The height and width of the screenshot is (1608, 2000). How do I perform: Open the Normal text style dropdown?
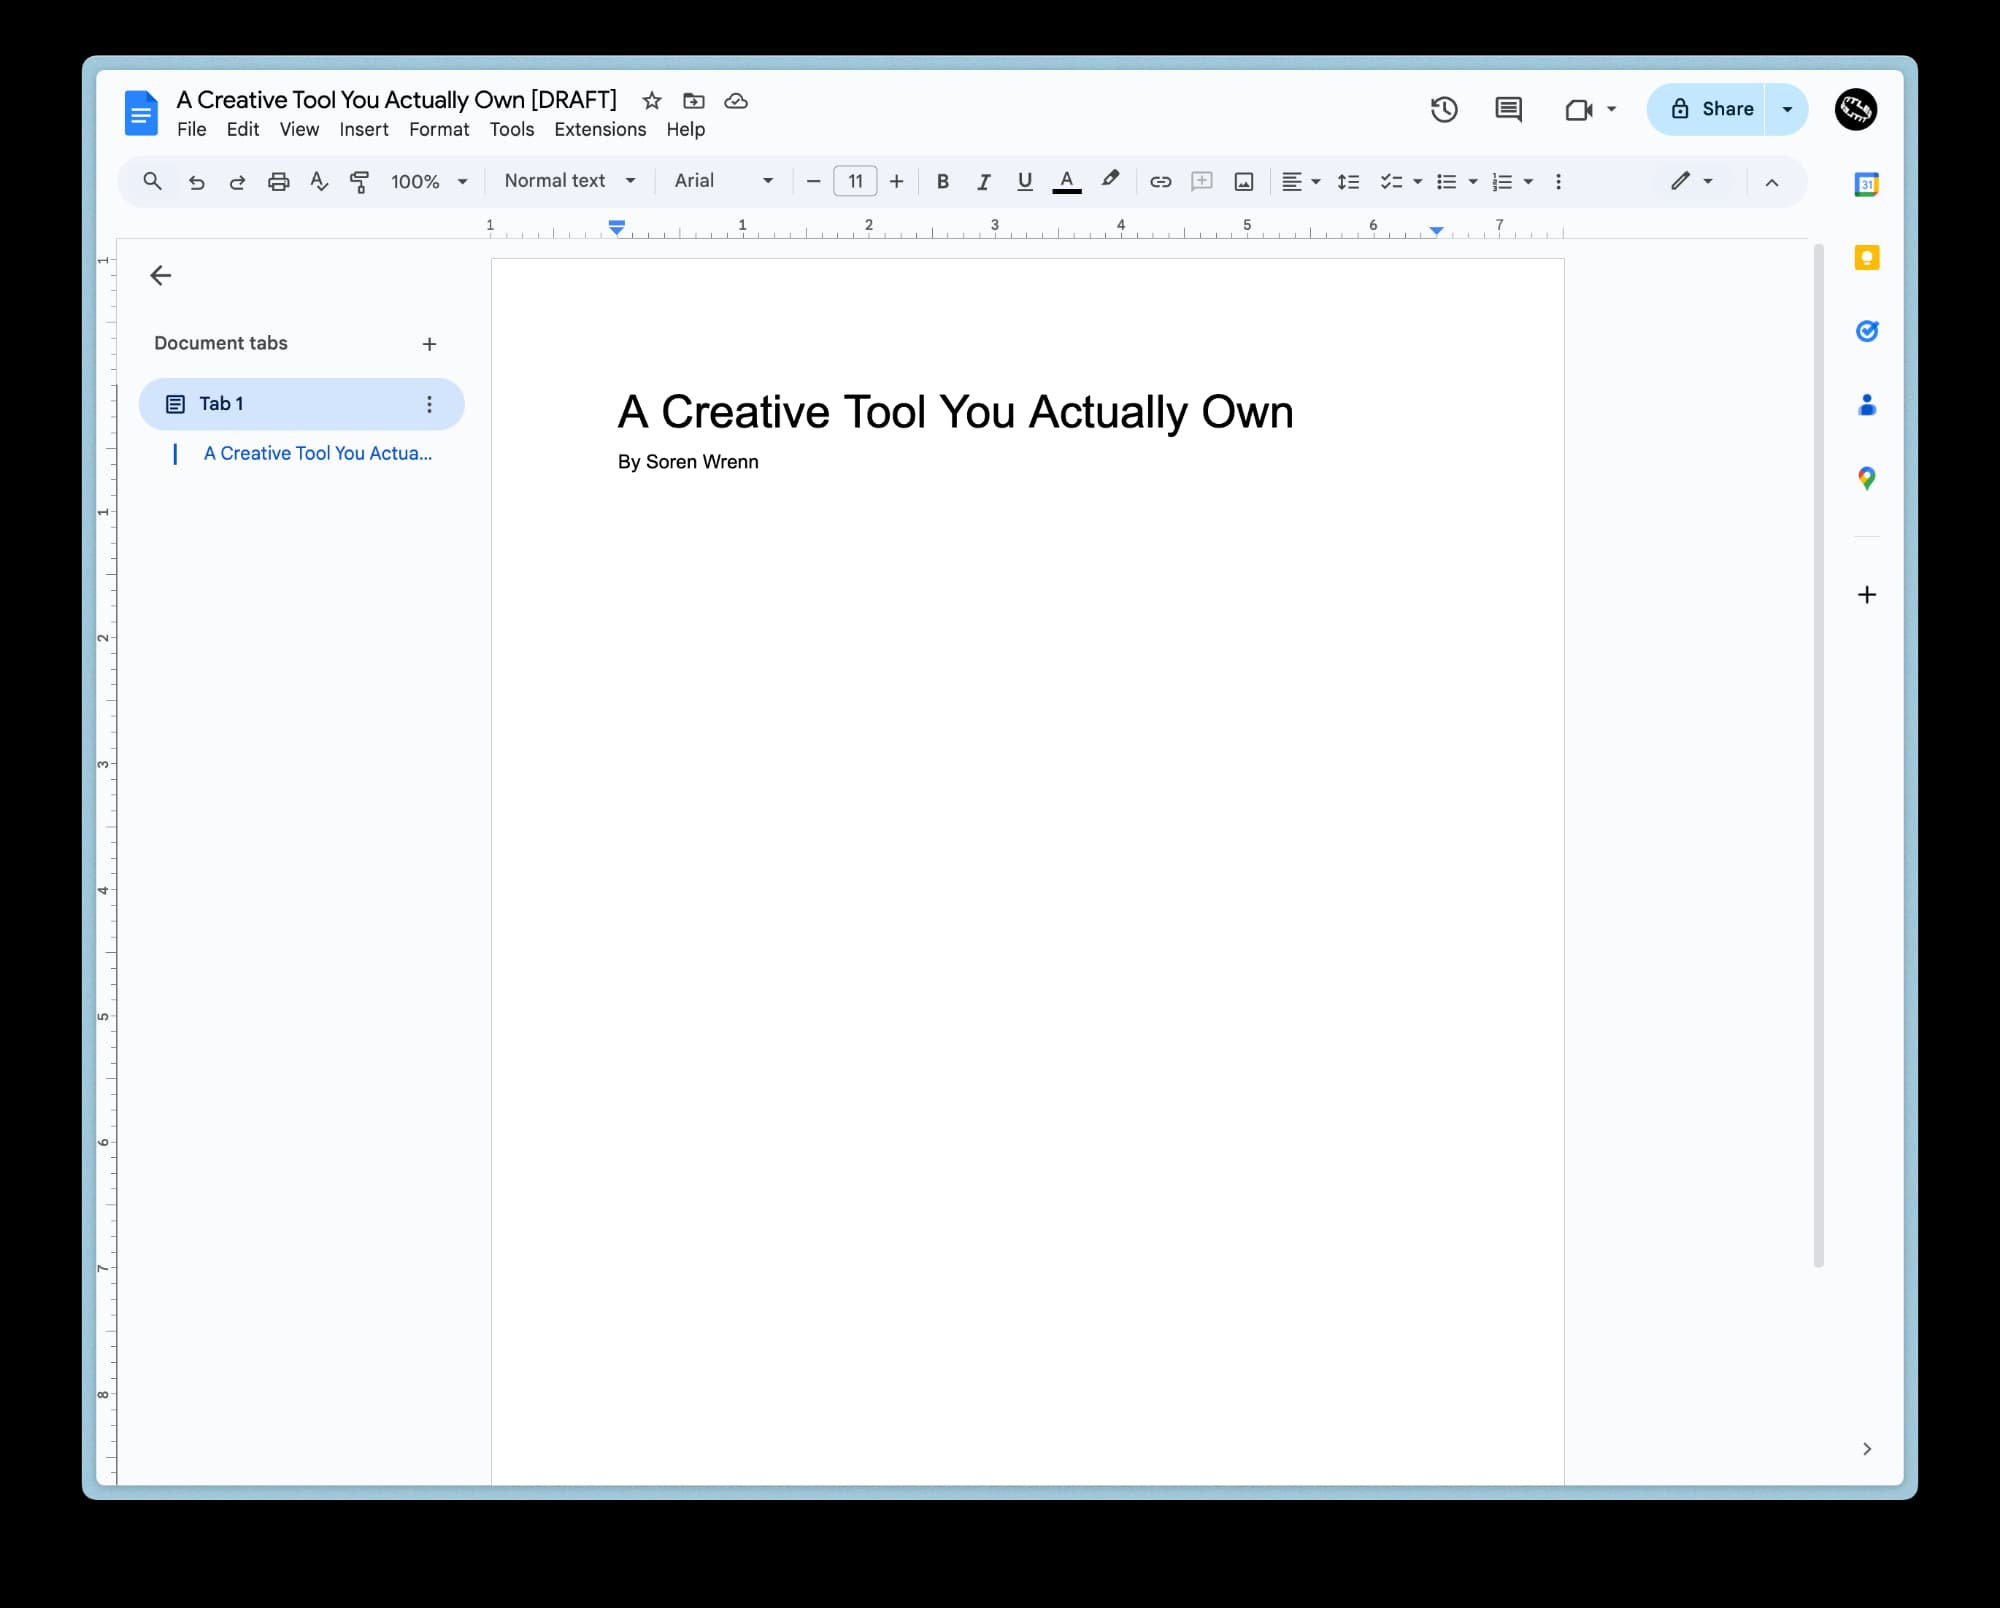(570, 181)
